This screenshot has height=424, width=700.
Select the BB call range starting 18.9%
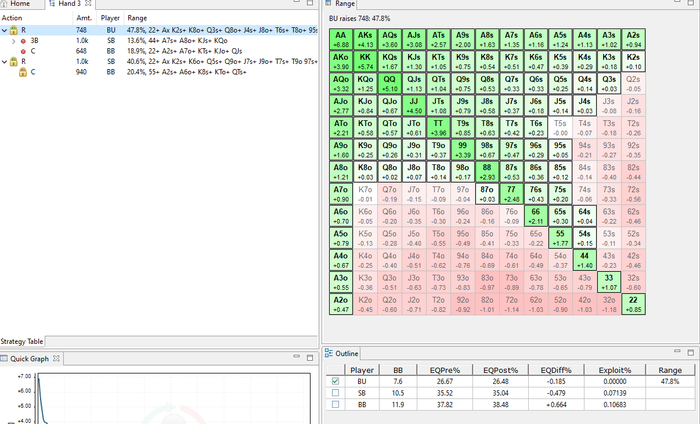point(184,51)
